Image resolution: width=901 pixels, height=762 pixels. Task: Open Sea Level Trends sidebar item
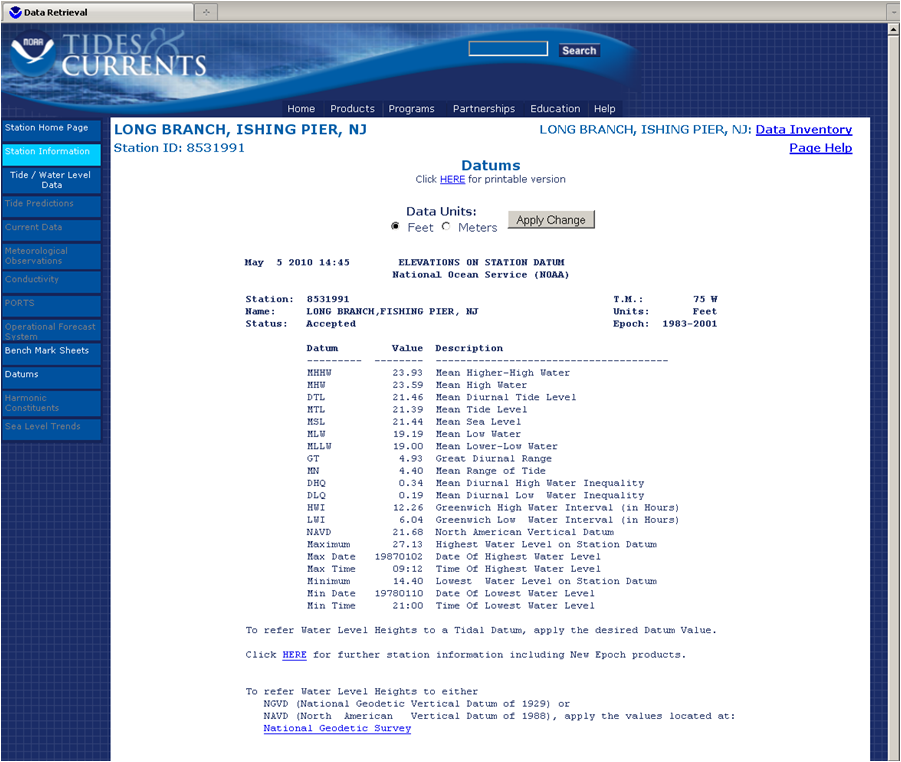pyautogui.click(x=51, y=429)
